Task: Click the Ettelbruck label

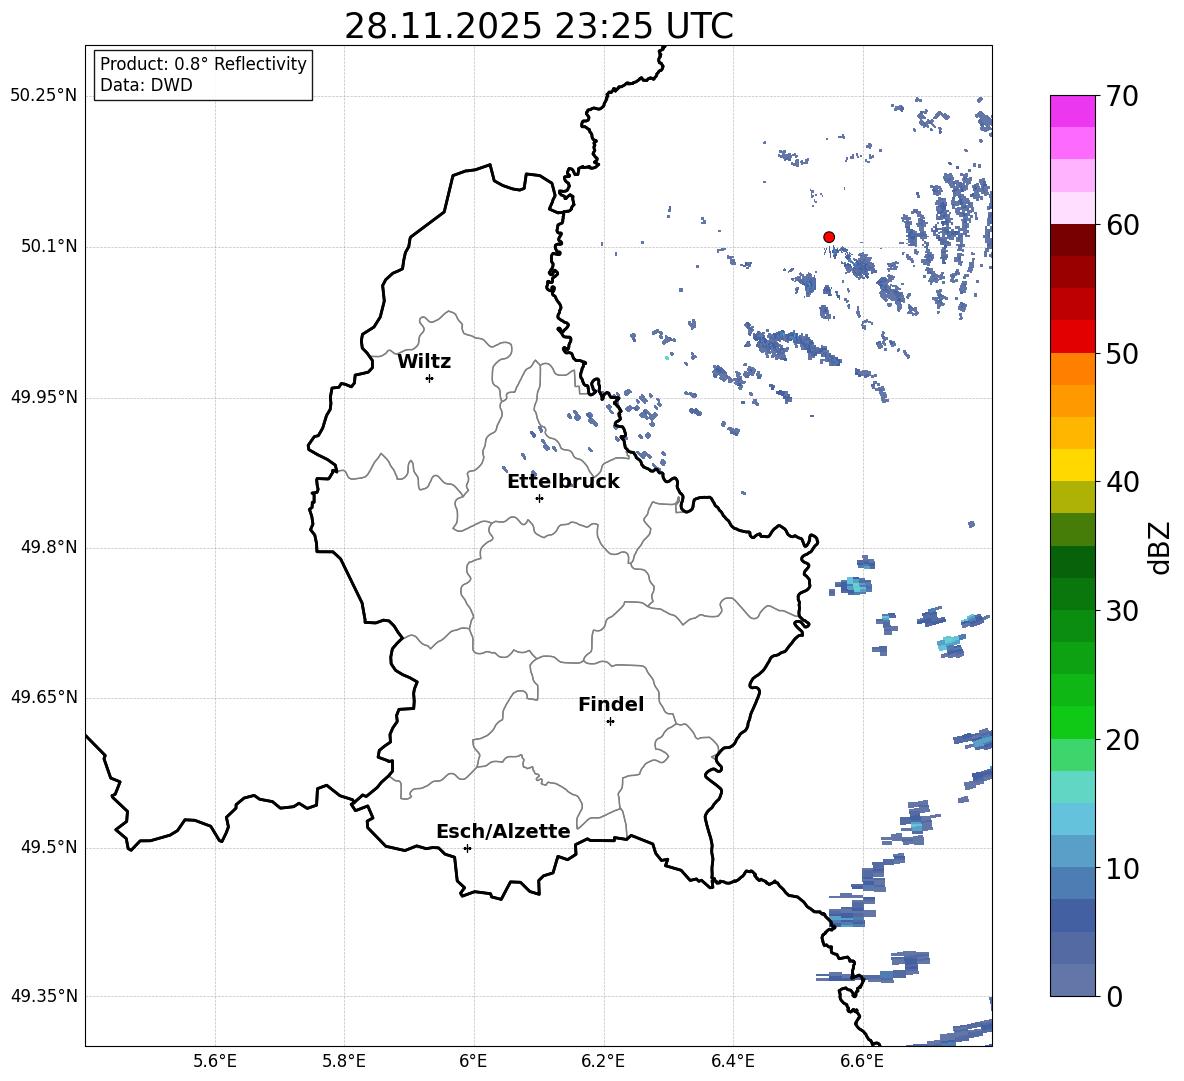Action: pos(563,482)
